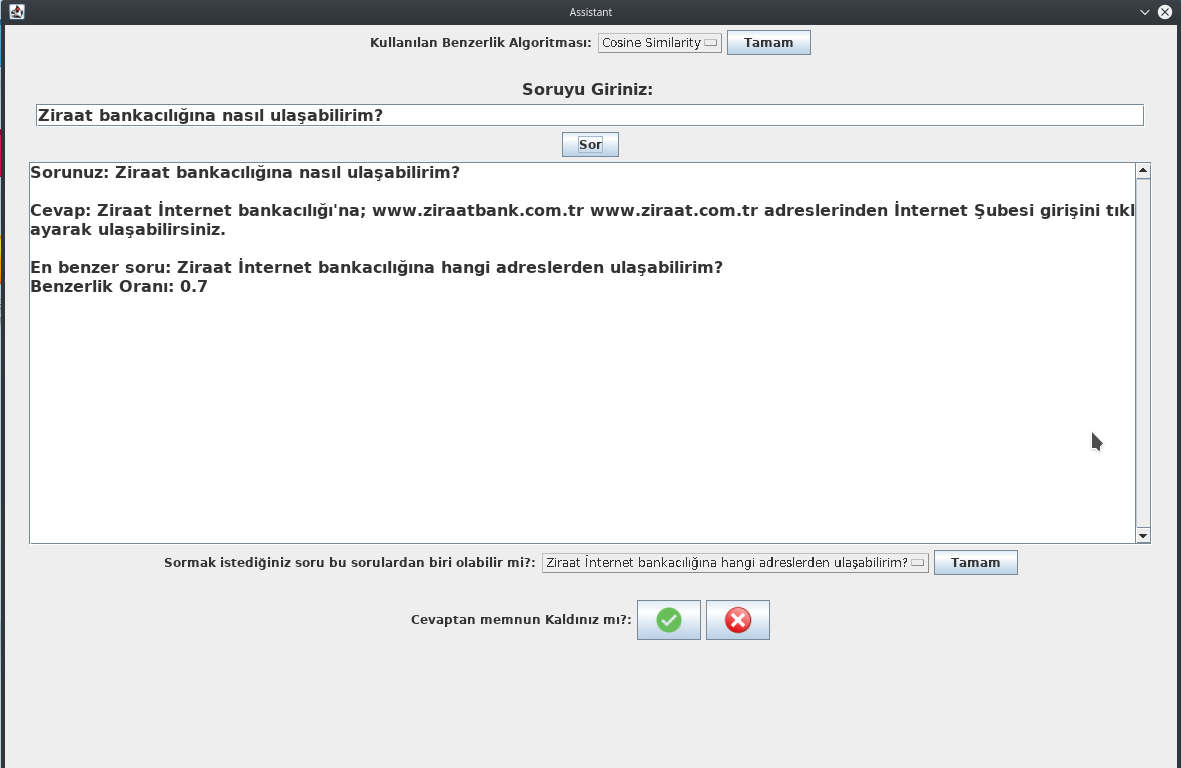This screenshot has height=768, width=1181.
Task: Close the Assistant window
Action: (x=1164, y=12)
